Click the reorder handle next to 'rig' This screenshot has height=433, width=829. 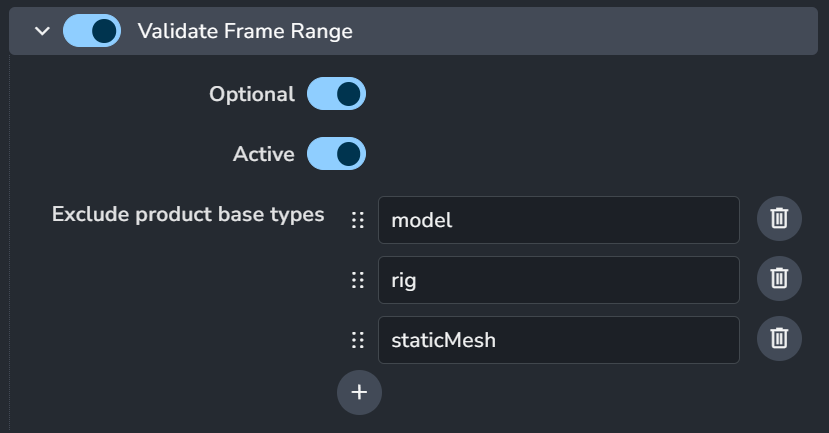coord(358,280)
